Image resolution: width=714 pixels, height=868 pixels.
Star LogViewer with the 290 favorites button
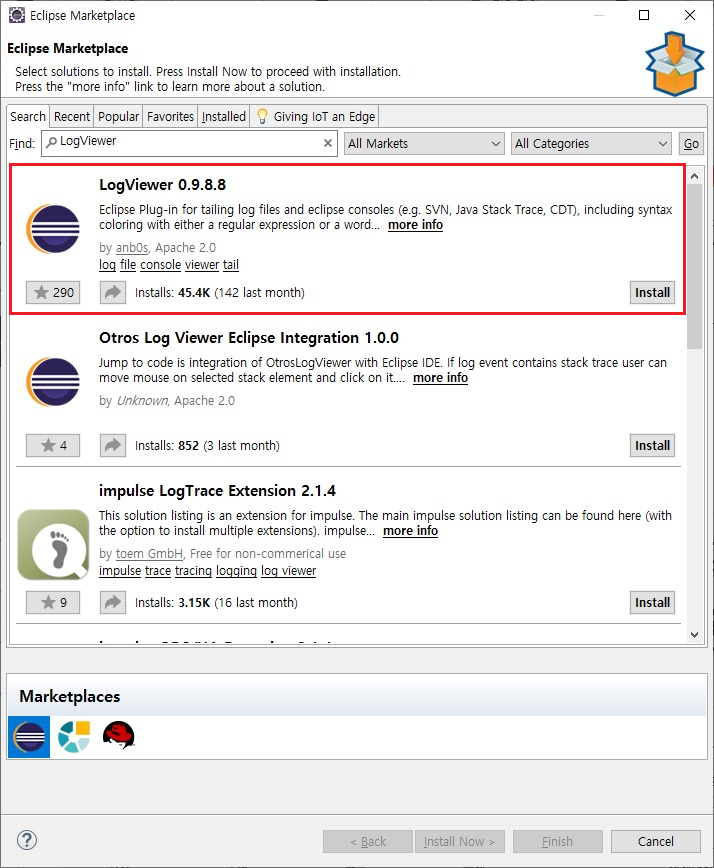coord(53,292)
